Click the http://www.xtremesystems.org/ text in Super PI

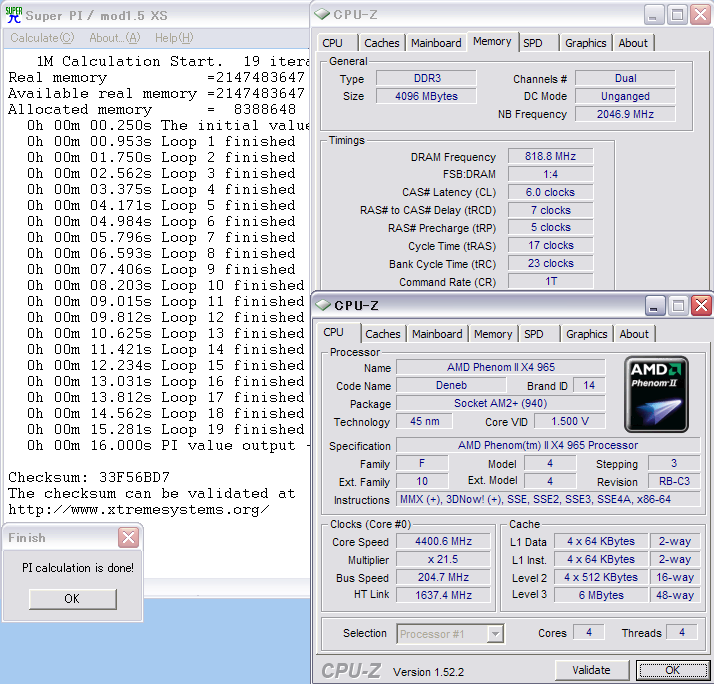point(139,509)
